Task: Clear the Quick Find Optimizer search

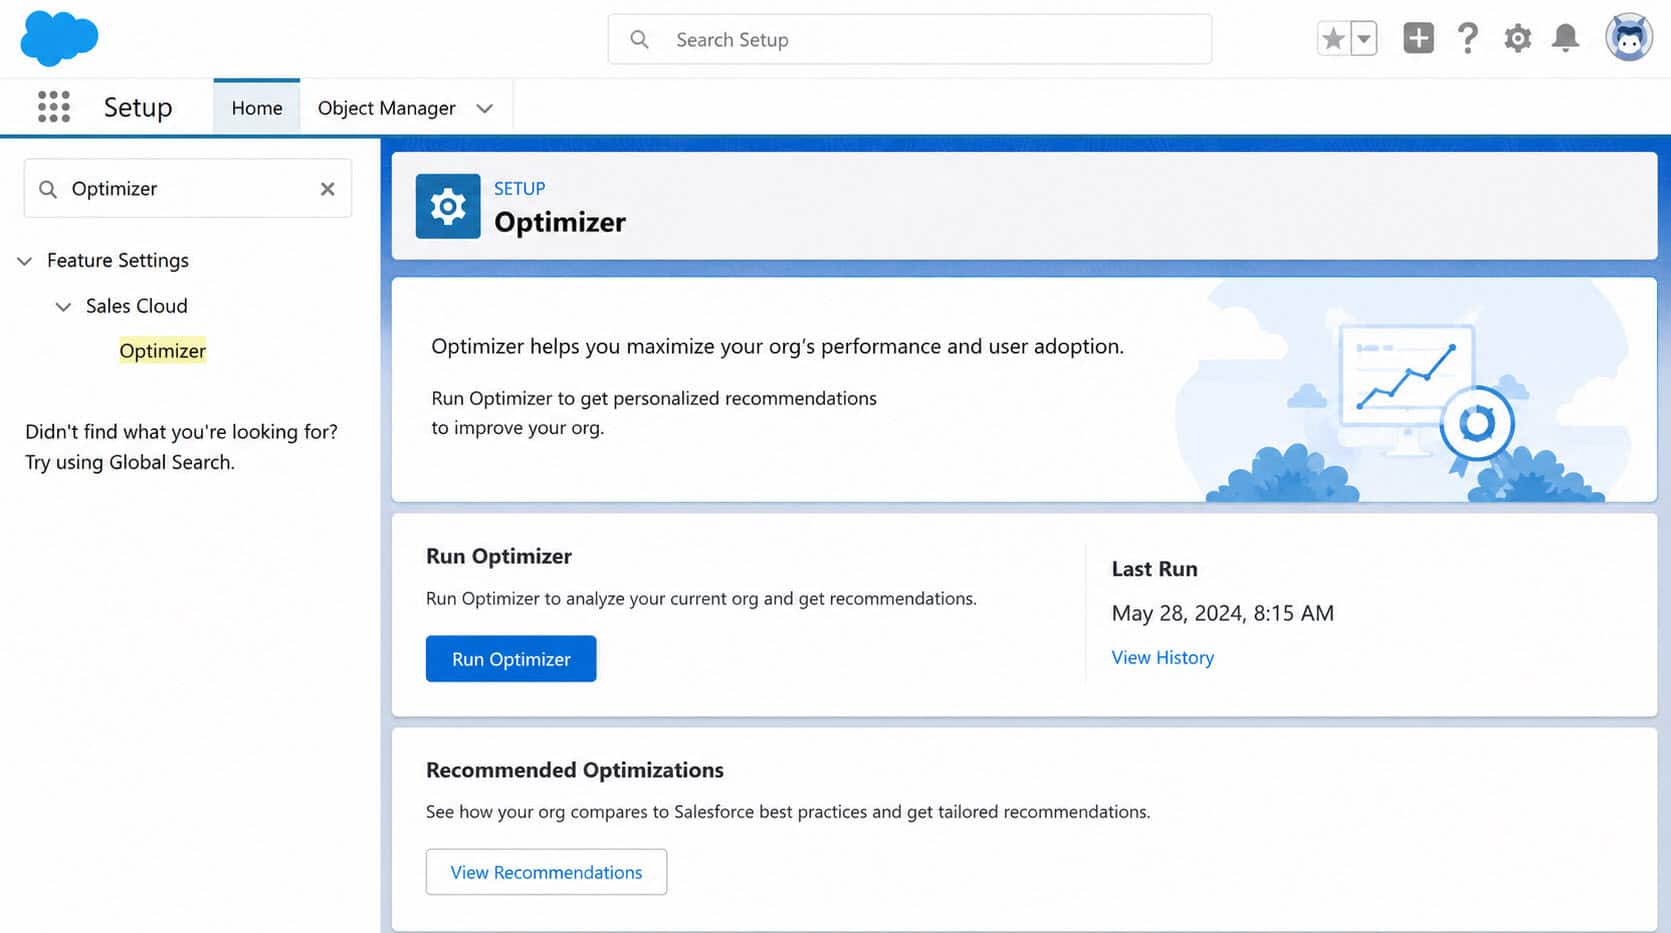Action: click(x=327, y=189)
